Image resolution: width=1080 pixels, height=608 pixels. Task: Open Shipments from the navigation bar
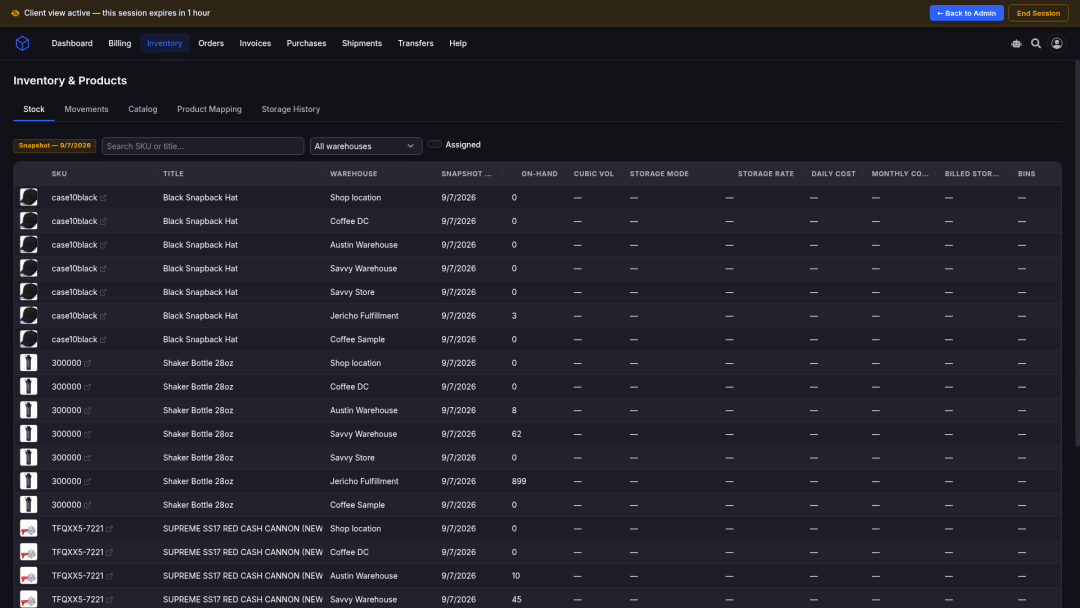click(362, 43)
